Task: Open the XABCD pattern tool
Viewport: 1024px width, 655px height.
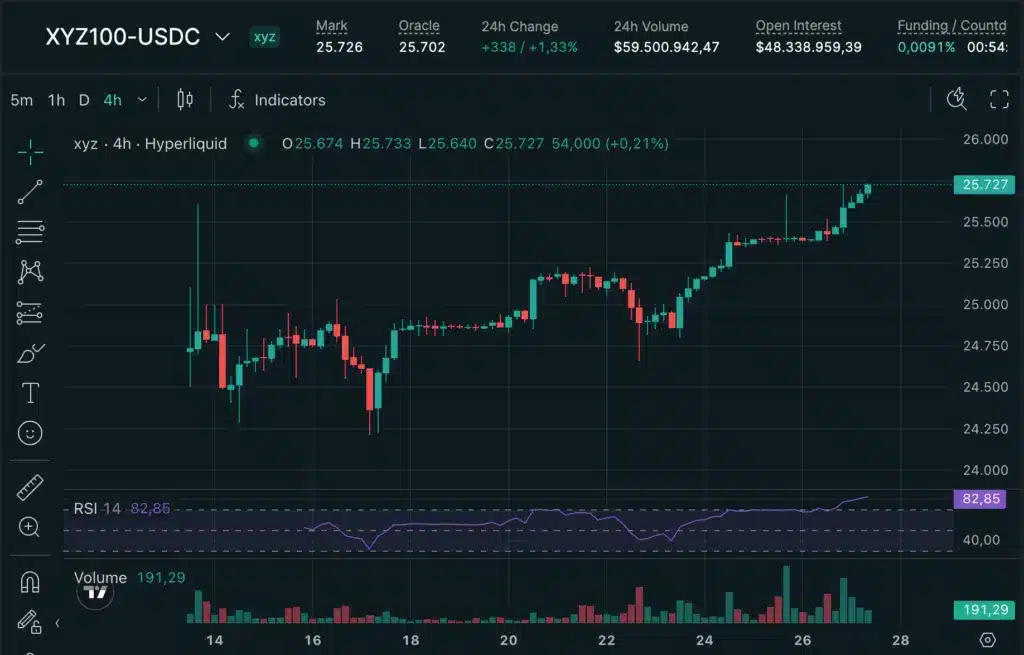Action: point(30,271)
